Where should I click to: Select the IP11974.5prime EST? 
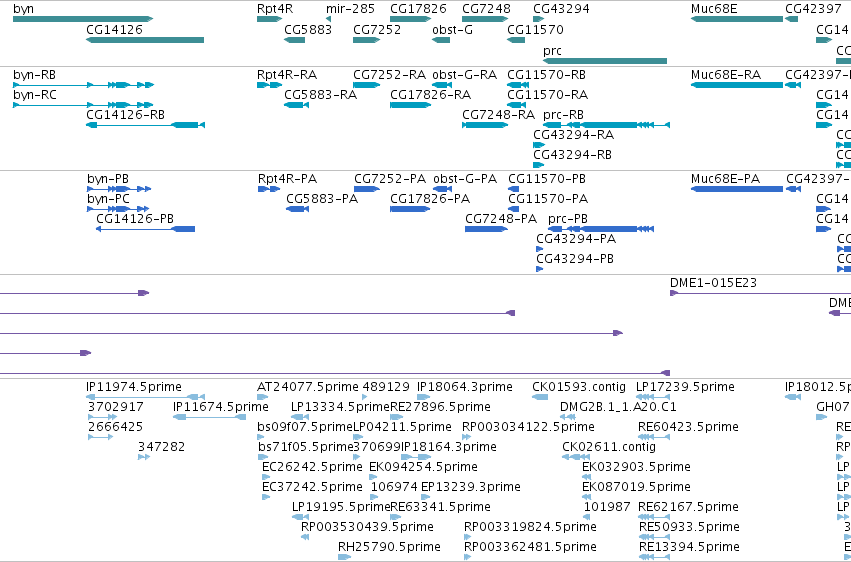click(x=145, y=397)
